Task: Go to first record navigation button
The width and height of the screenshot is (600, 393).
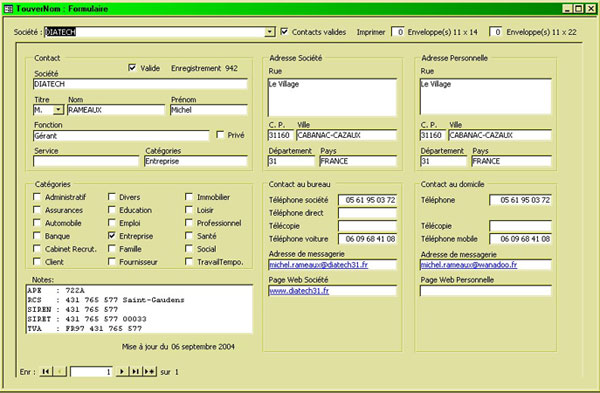Action: [x=46, y=371]
